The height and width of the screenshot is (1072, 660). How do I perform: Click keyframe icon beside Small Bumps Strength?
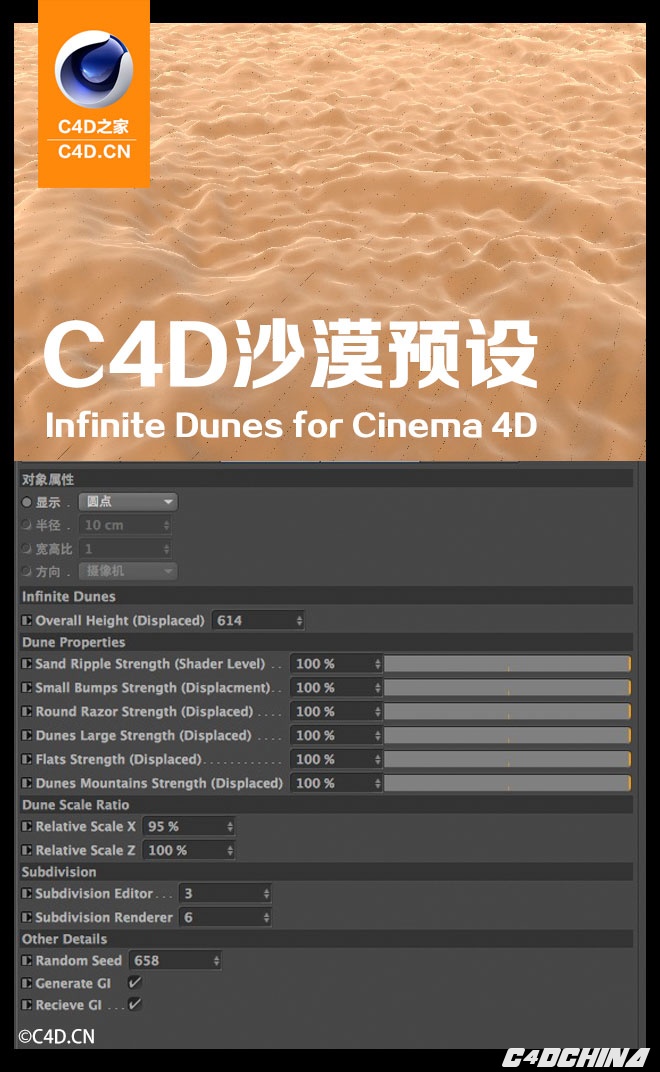pos(27,687)
